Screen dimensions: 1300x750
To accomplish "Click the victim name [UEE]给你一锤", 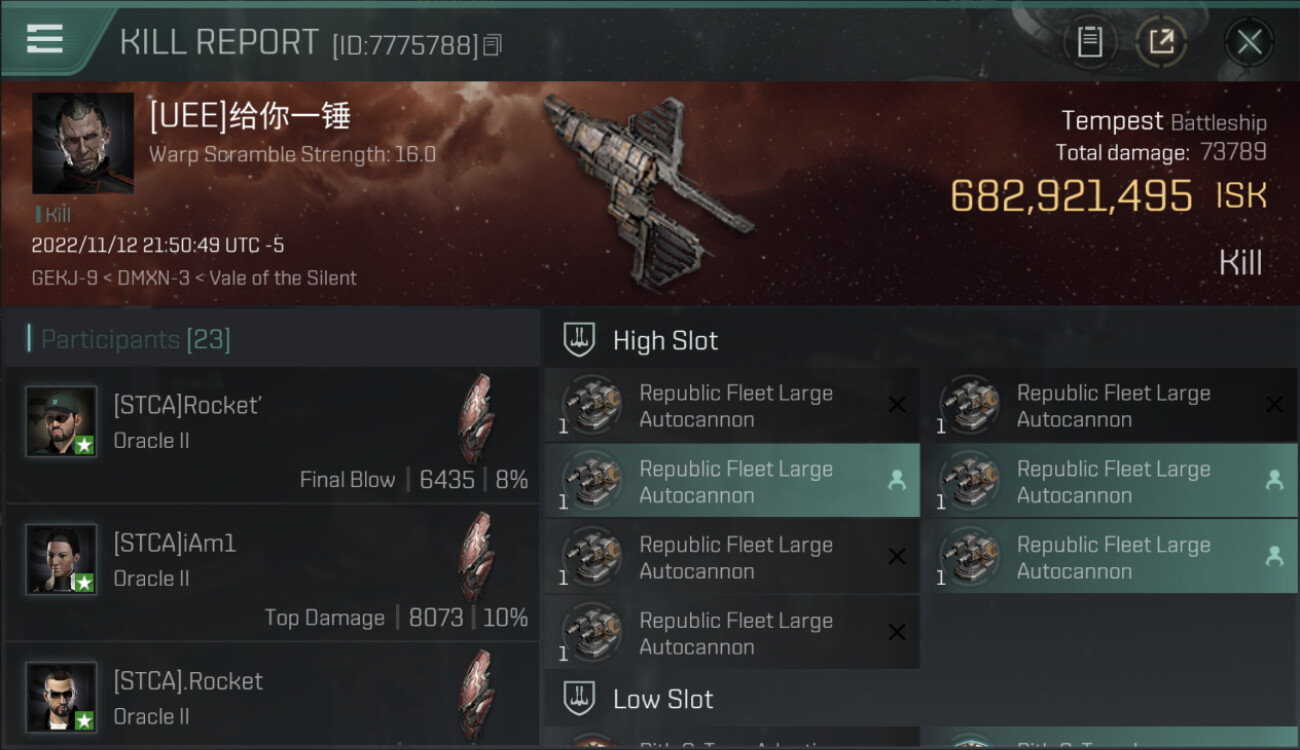I will (250, 117).
